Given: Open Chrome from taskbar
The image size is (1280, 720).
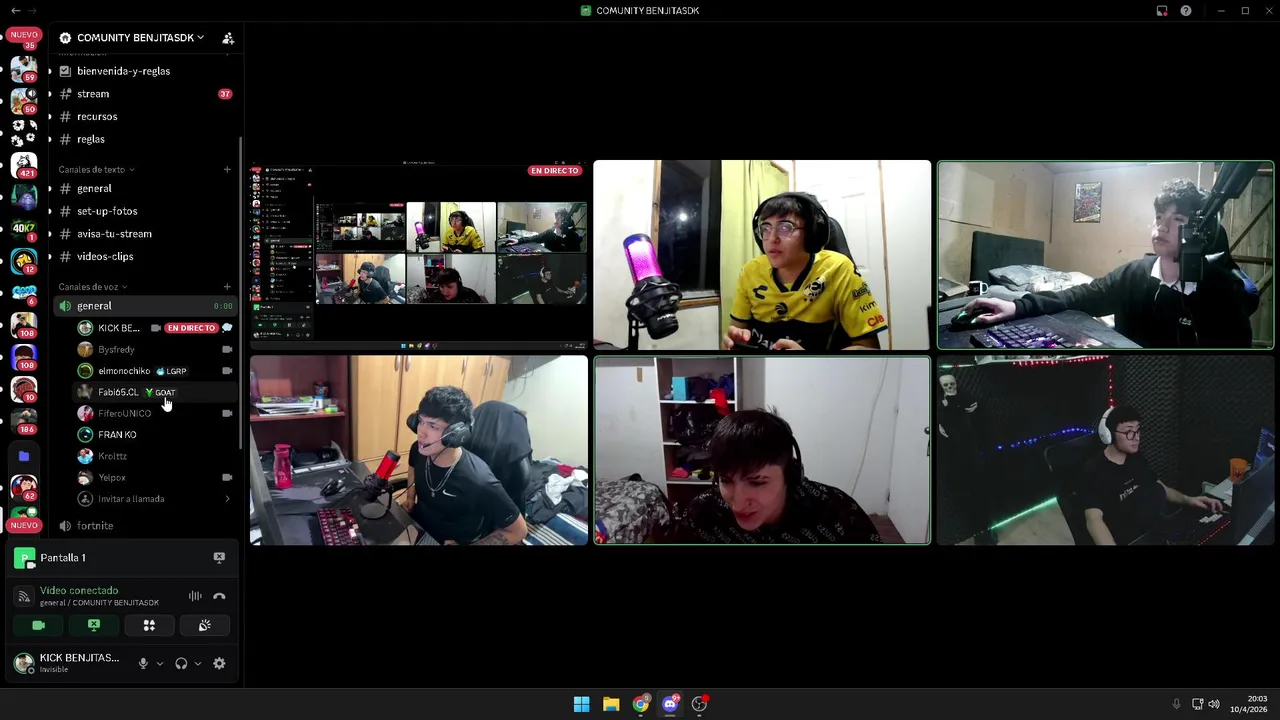Looking at the screenshot, I should point(640,704).
